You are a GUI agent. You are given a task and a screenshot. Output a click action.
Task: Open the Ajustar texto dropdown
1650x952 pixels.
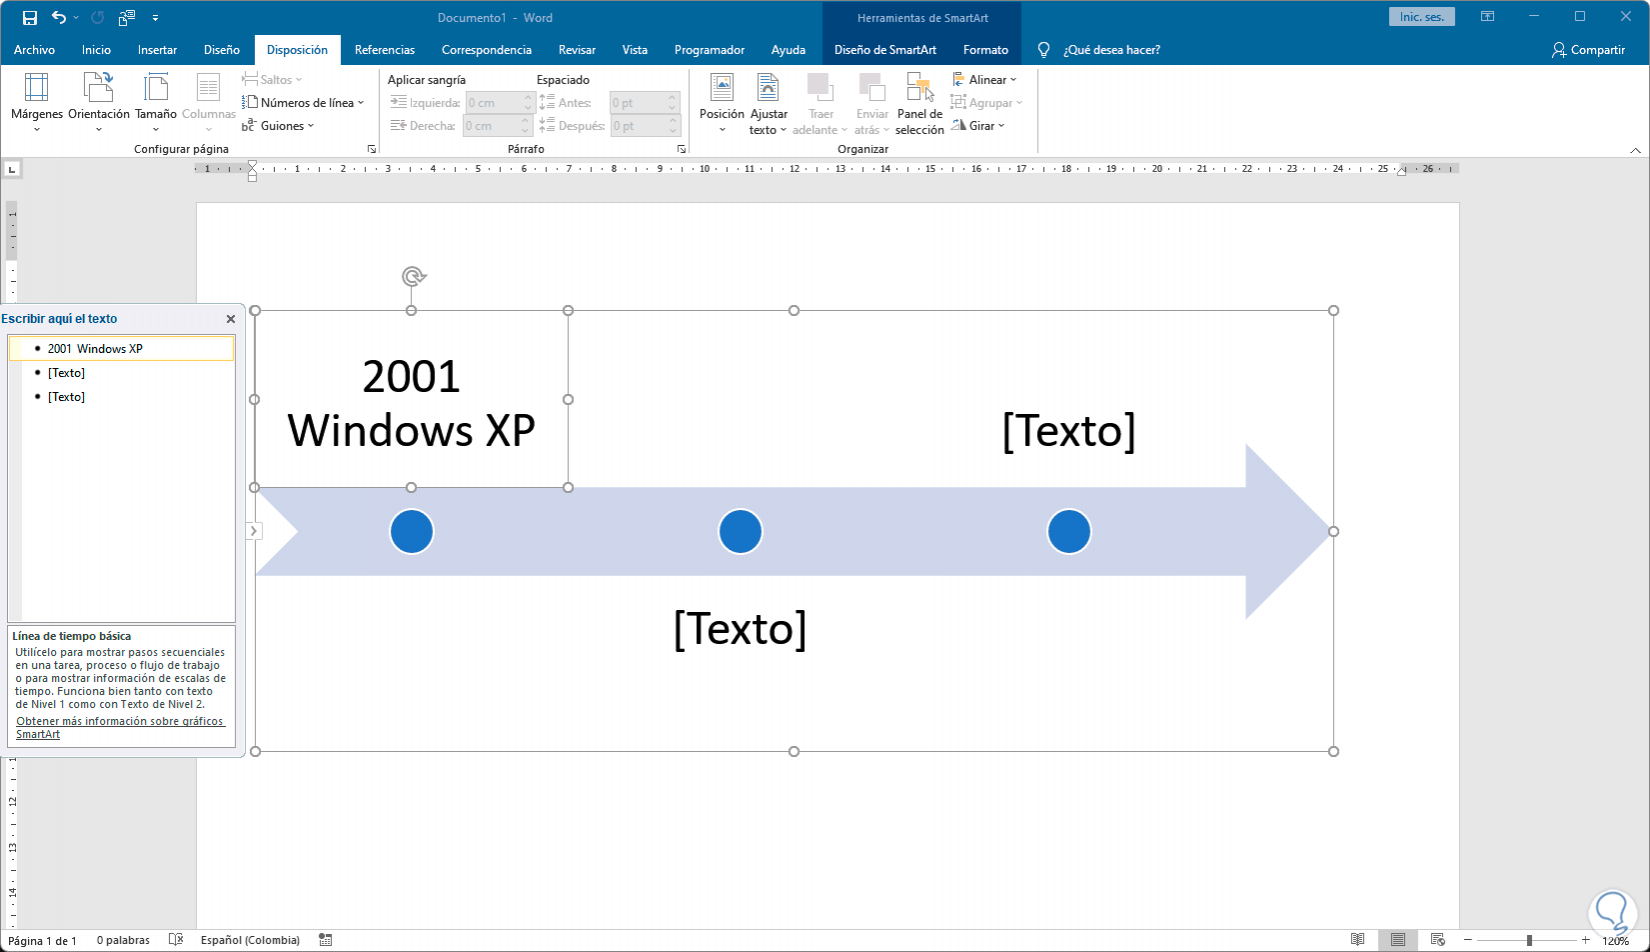(x=768, y=104)
